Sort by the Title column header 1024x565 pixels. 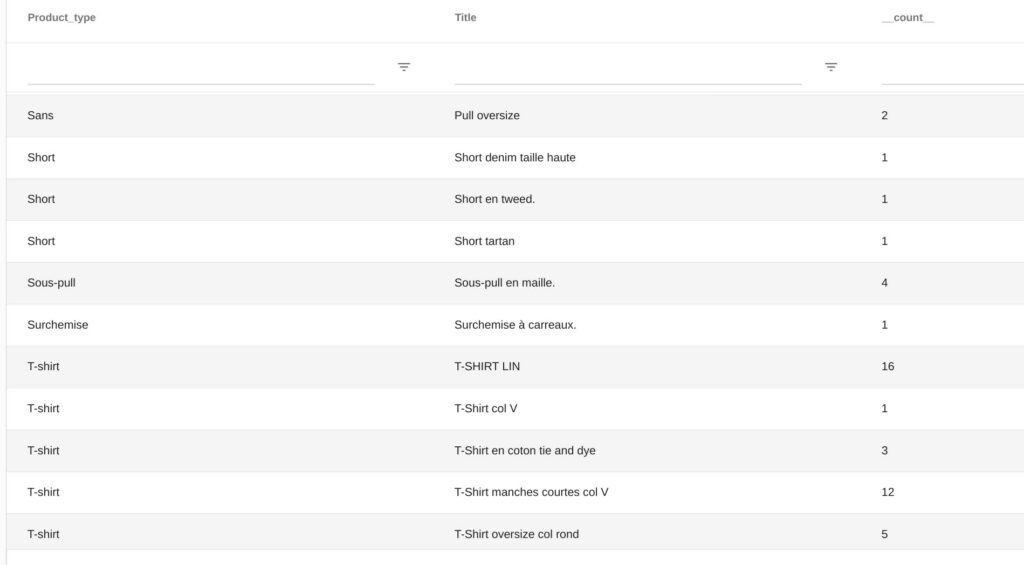465,18
